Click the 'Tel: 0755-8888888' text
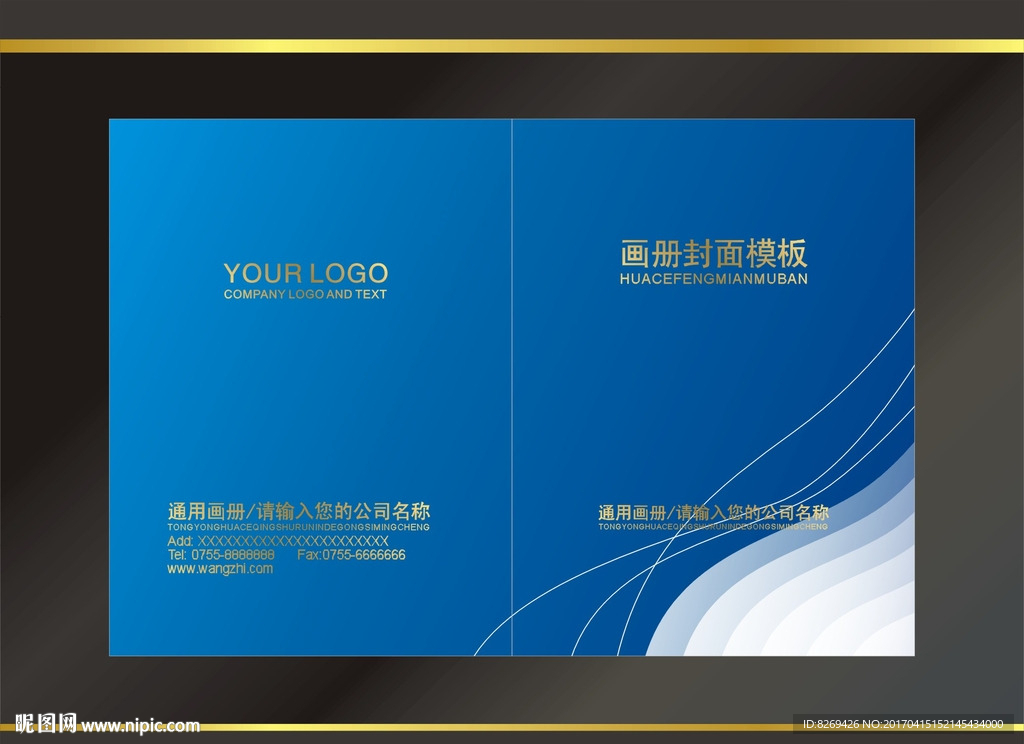The height and width of the screenshot is (744, 1024). 221,555
